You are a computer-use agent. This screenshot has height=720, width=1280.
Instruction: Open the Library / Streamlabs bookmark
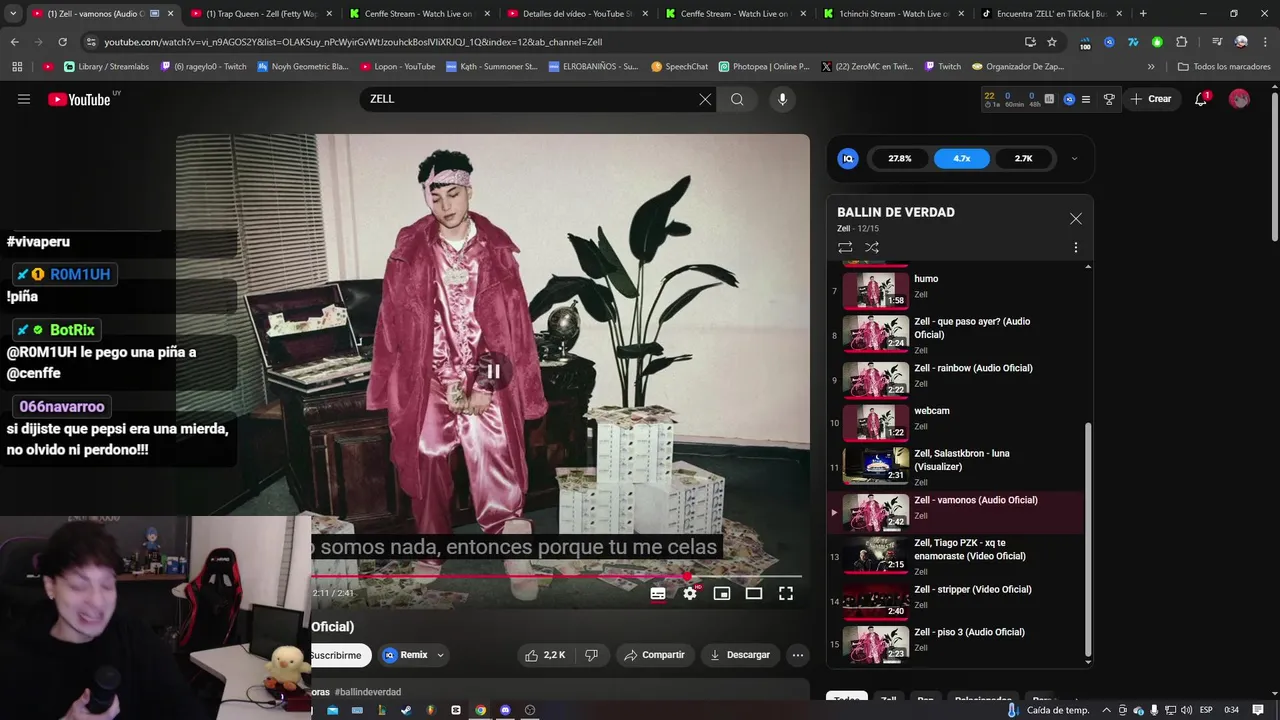pyautogui.click(x=104, y=67)
